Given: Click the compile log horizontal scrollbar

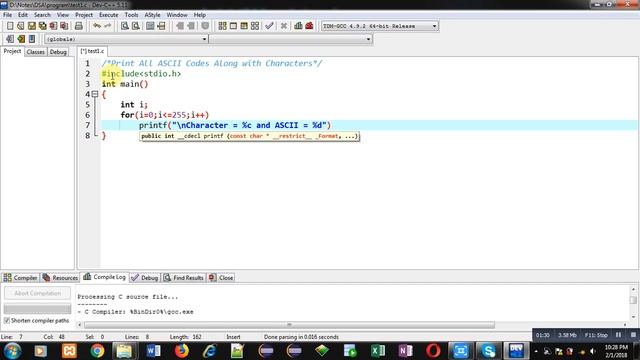Looking at the screenshot, I should pyautogui.click(x=289, y=325).
